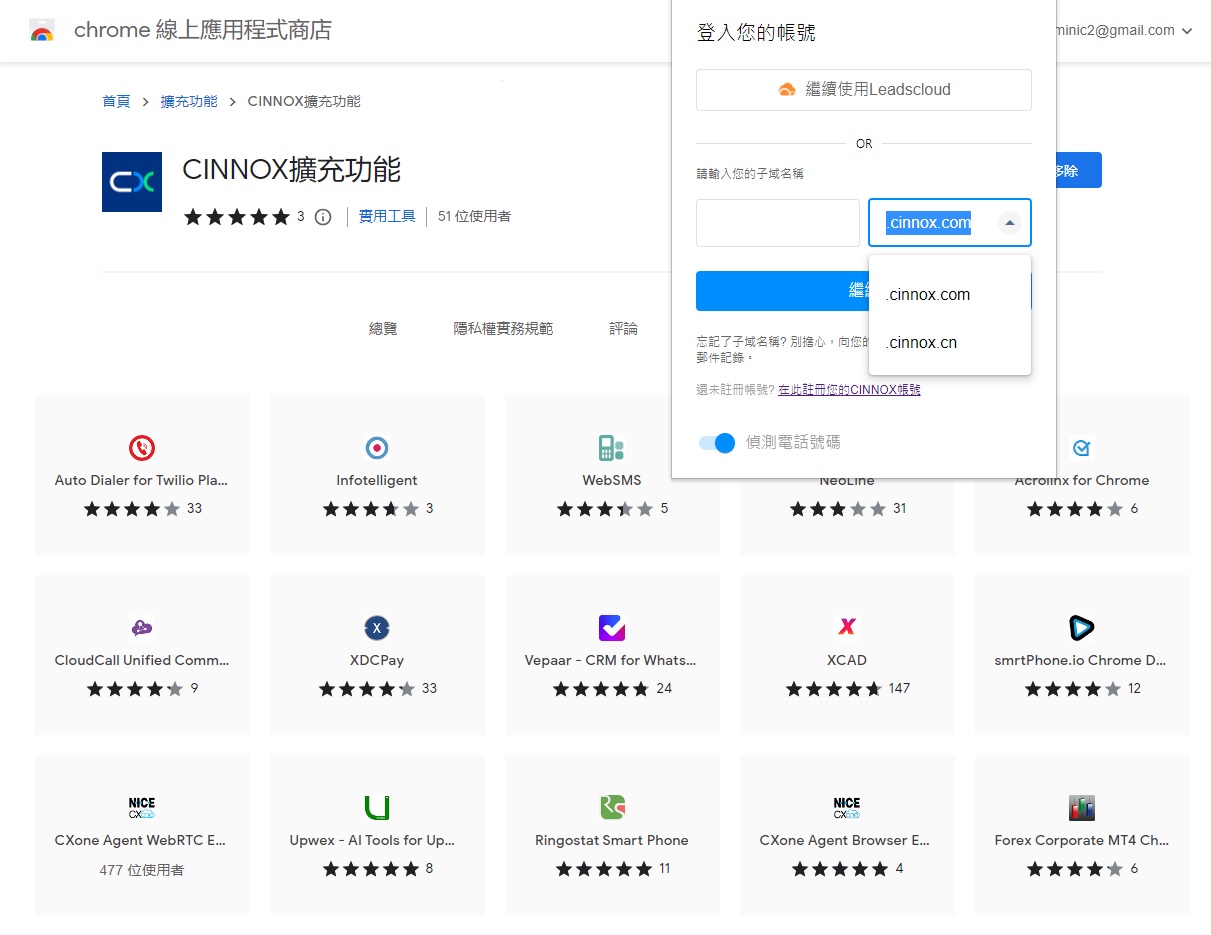Click the chrome 線上應用程式商店 header title
Viewport: 1211px width, 935px height.
(203, 30)
